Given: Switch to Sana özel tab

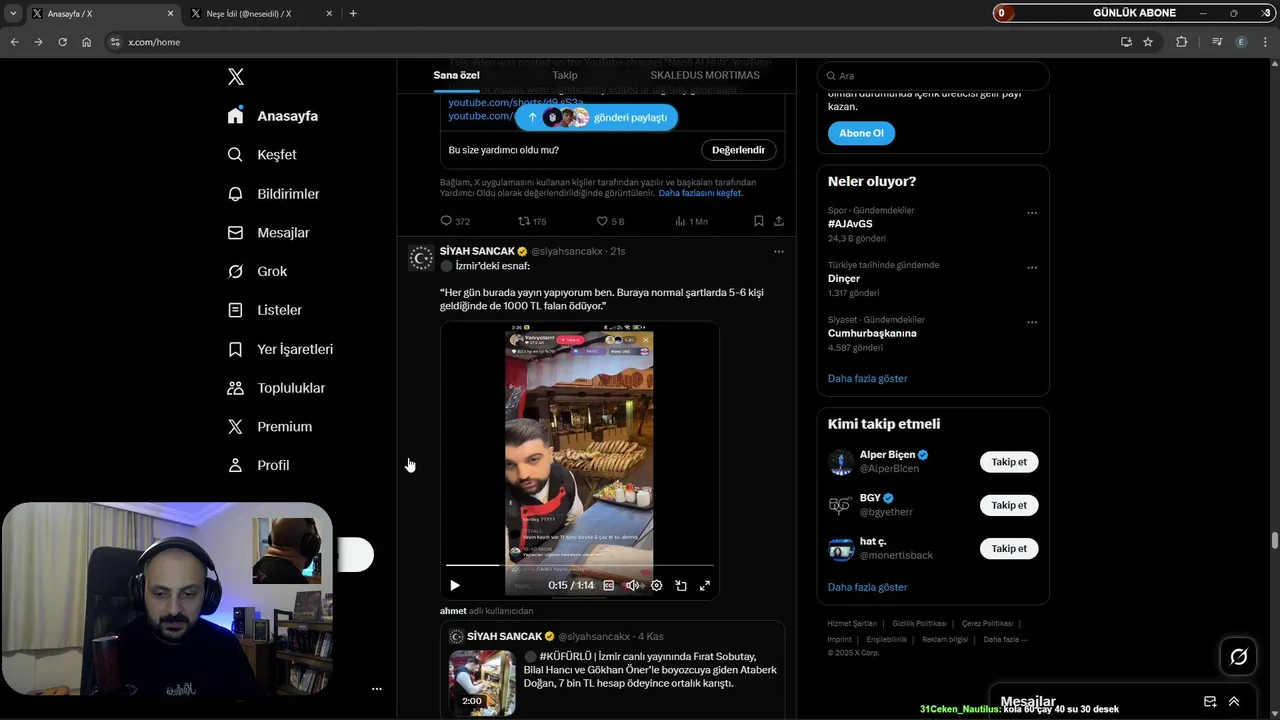Looking at the screenshot, I should tap(456, 75).
